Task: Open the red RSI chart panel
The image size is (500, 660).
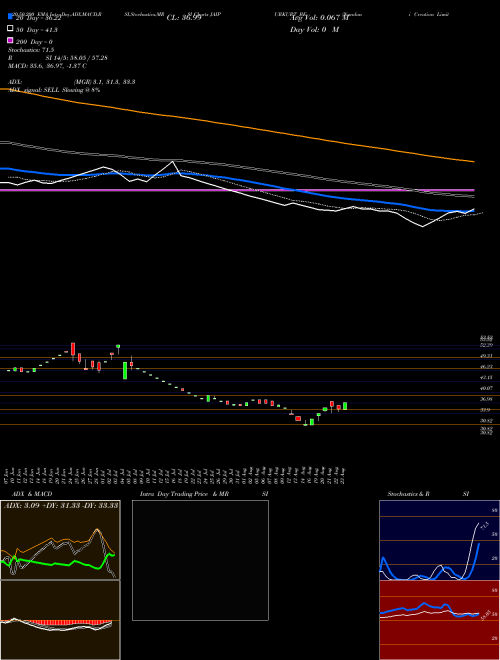Action: tap(439, 620)
